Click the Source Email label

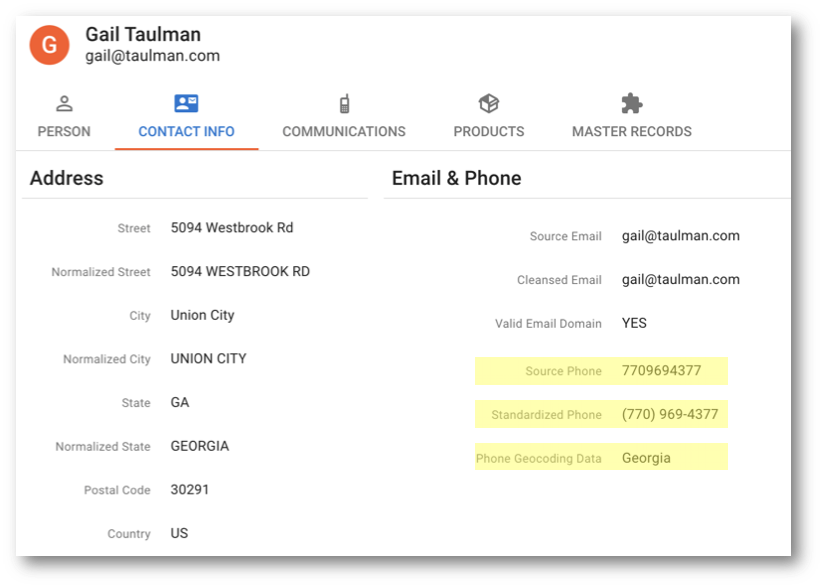[x=566, y=236]
